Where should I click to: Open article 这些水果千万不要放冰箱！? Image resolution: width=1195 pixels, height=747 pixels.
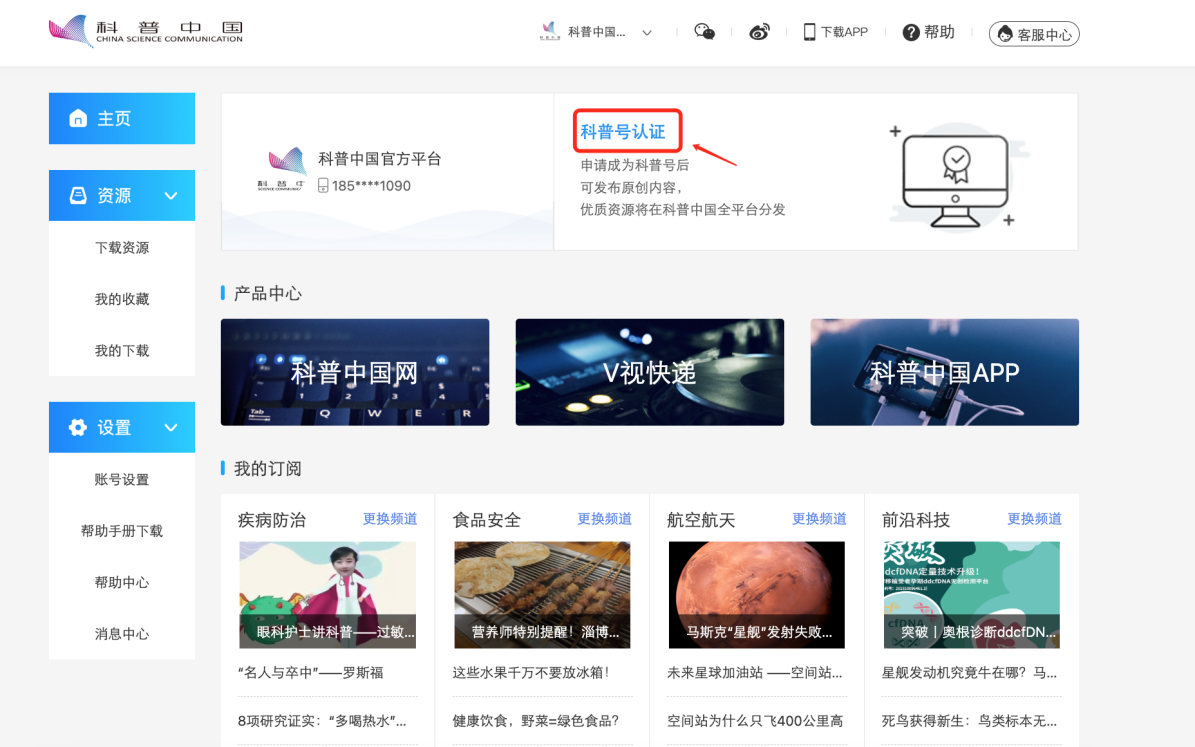(531, 672)
